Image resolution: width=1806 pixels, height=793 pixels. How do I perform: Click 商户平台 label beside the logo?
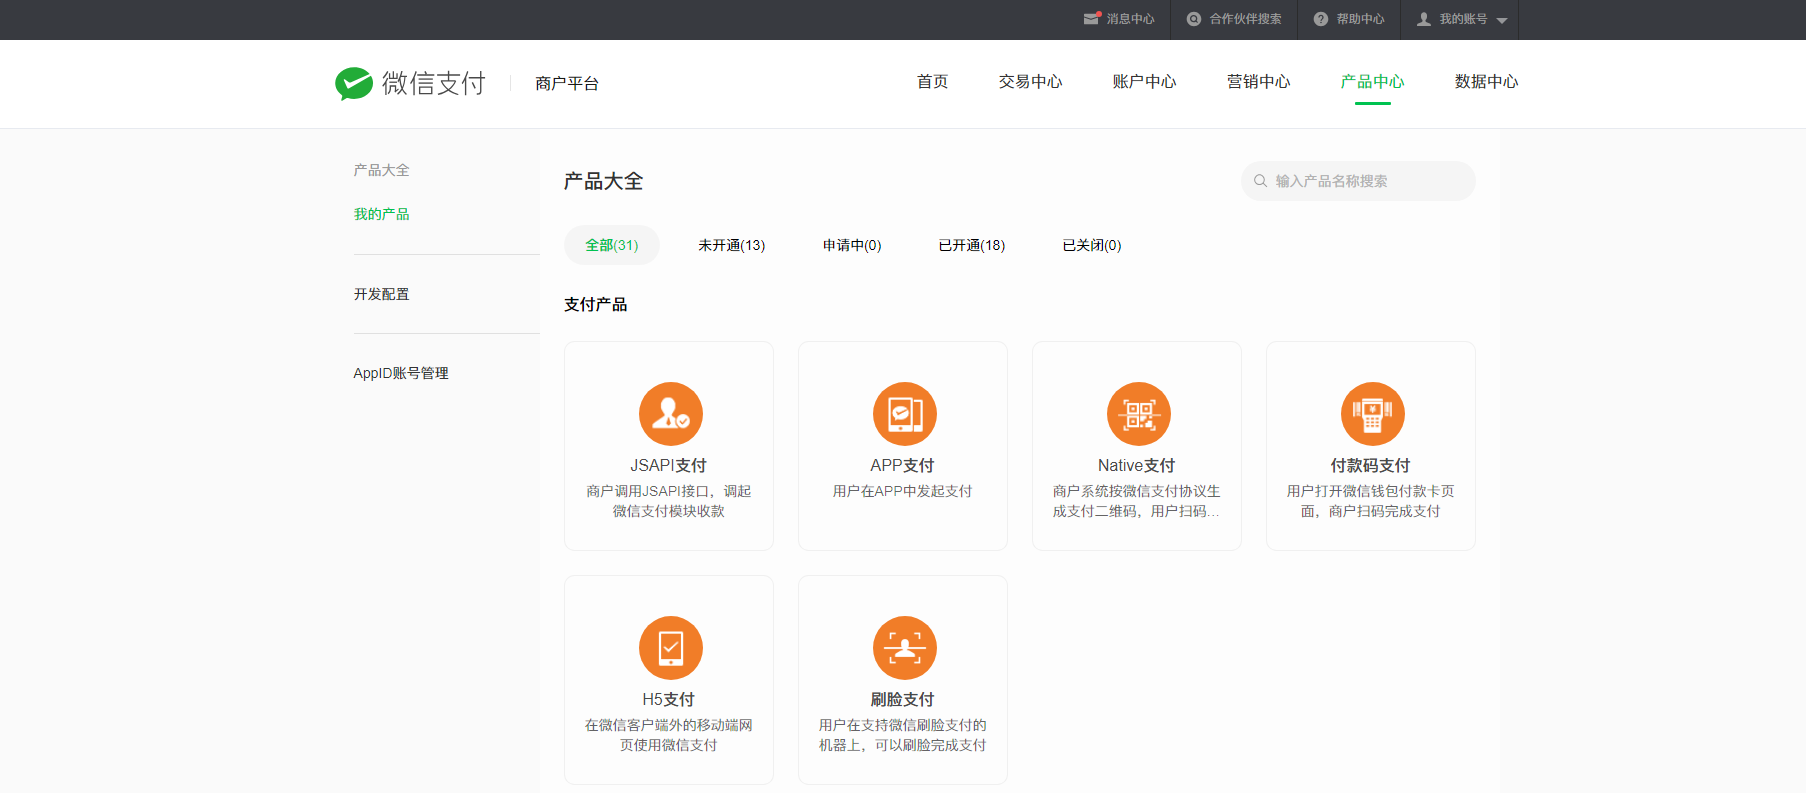[x=567, y=83]
